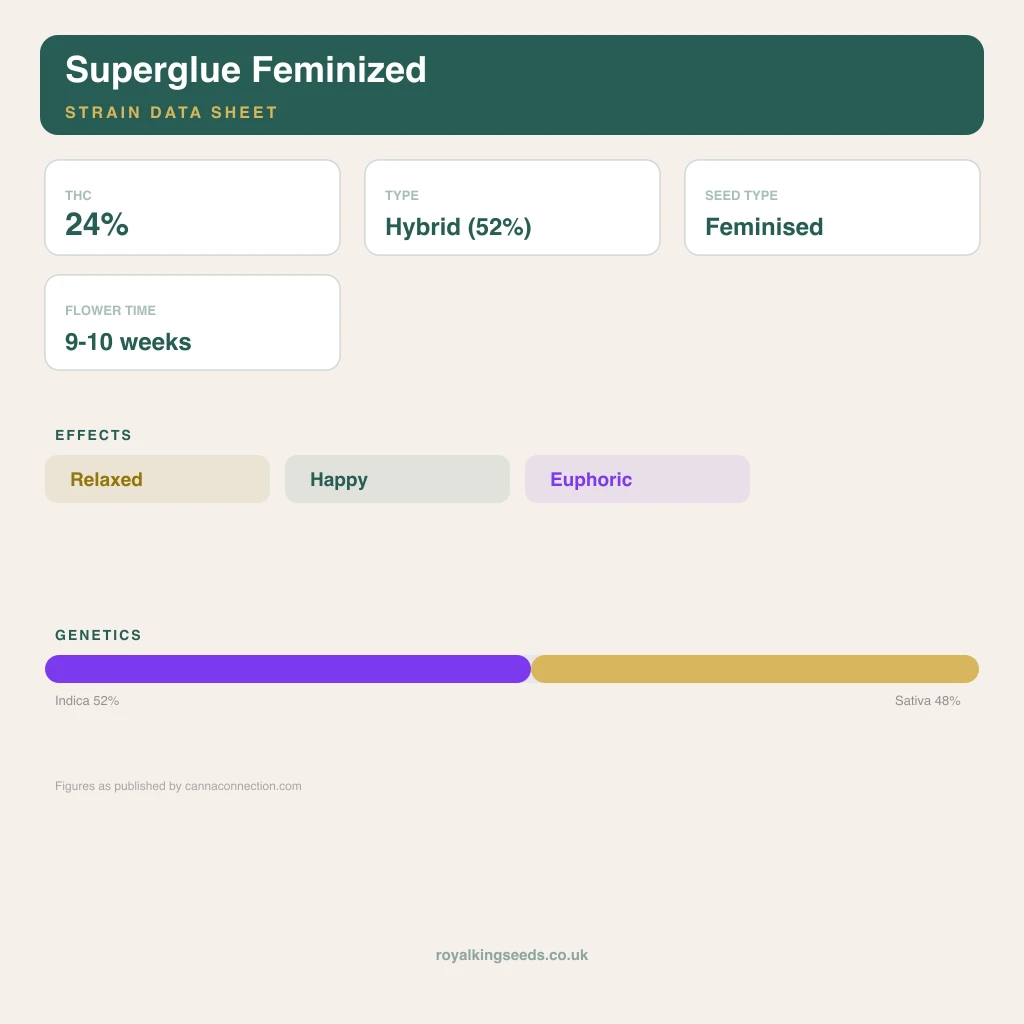Visit royalkingseeds.co.uk footer link
1024x1024 pixels.
[x=512, y=955]
